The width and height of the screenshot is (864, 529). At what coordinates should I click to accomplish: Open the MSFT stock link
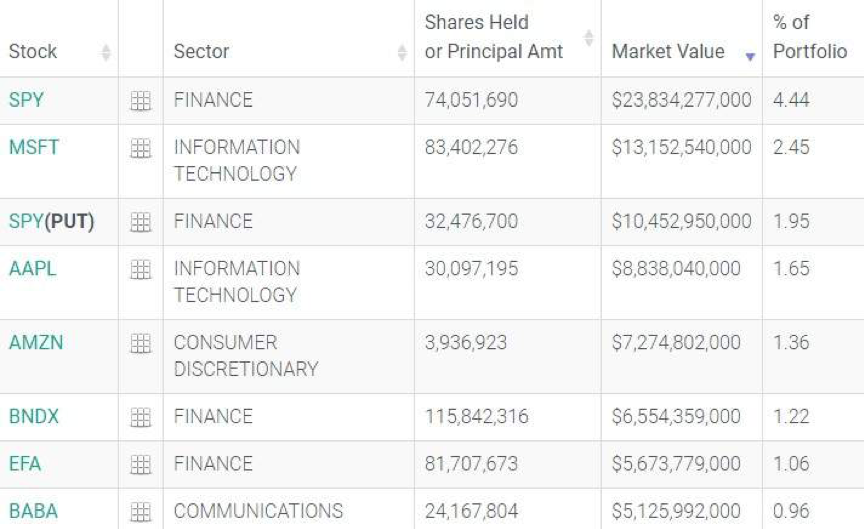point(33,147)
